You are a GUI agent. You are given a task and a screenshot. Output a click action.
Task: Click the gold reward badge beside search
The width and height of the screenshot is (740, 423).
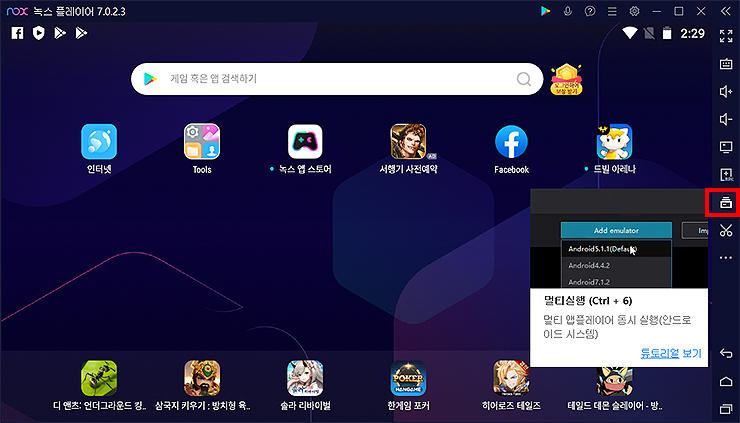click(566, 79)
